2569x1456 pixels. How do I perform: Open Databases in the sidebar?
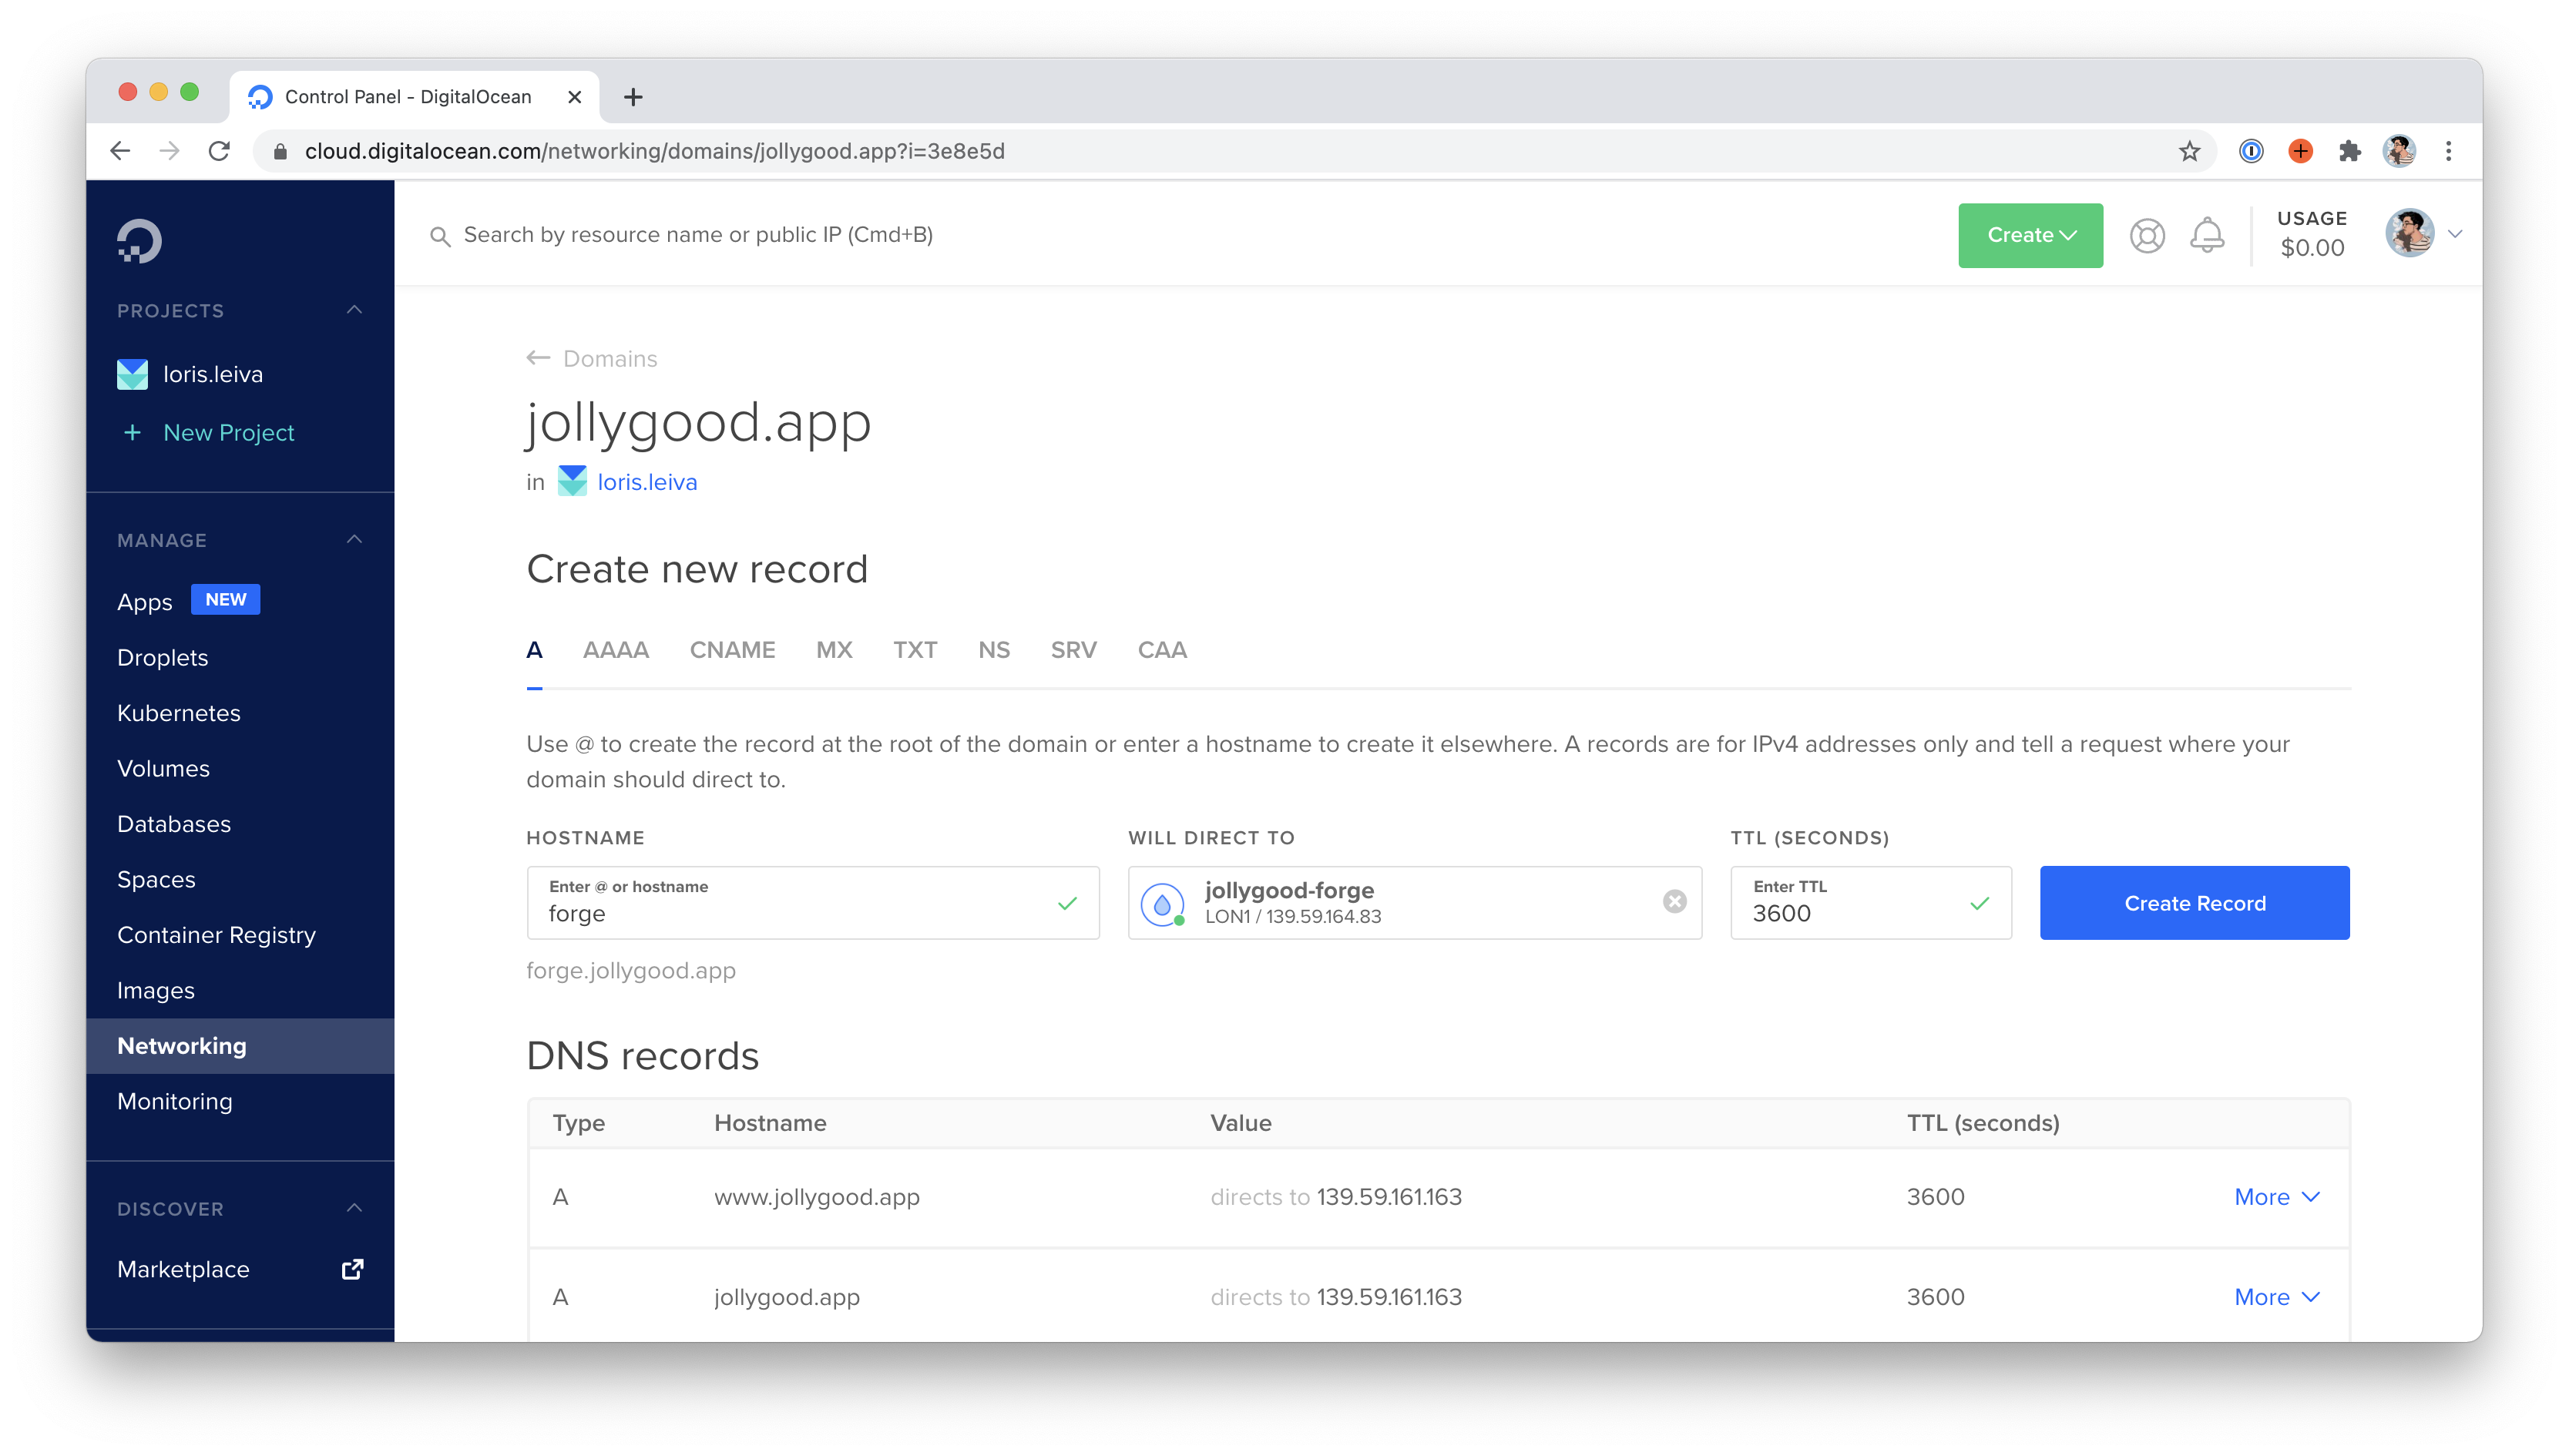tap(173, 824)
